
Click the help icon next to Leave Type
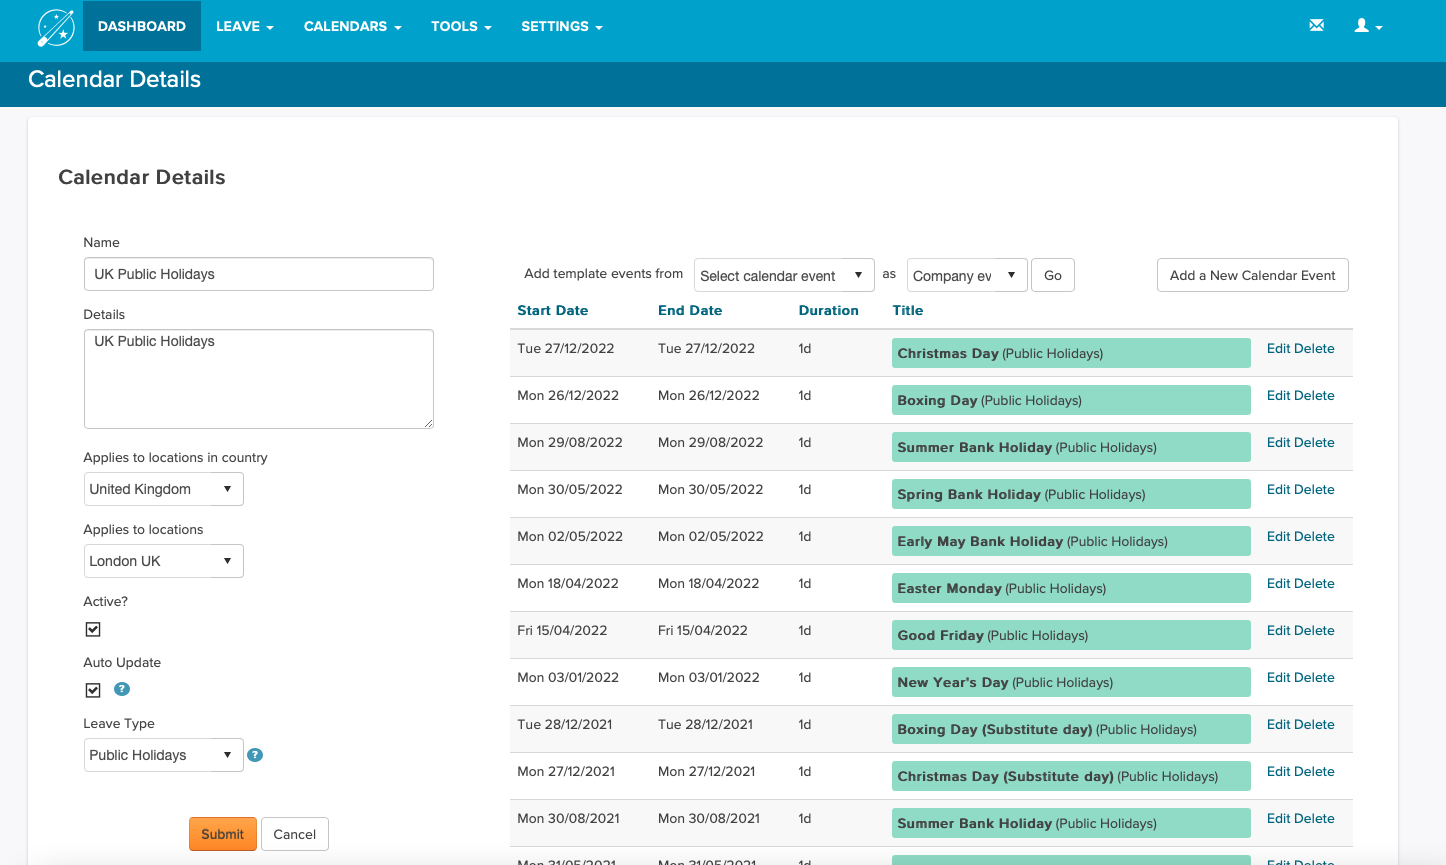(255, 755)
